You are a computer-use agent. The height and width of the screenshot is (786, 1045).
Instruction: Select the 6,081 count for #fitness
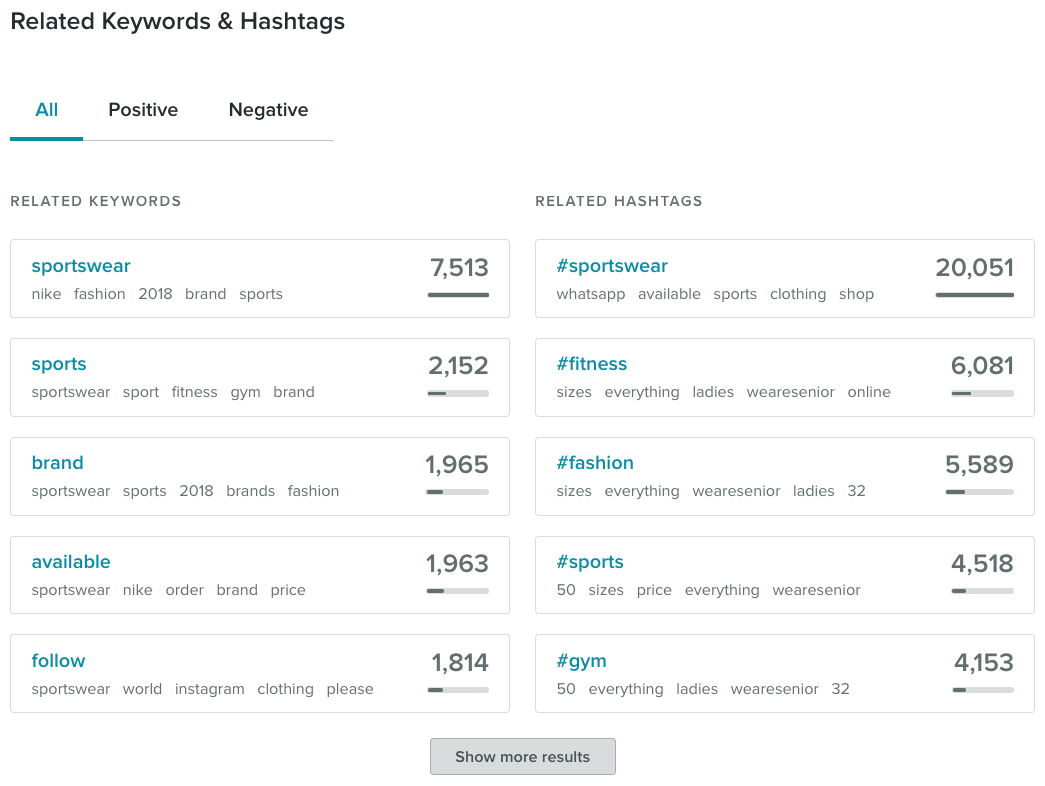(982, 366)
